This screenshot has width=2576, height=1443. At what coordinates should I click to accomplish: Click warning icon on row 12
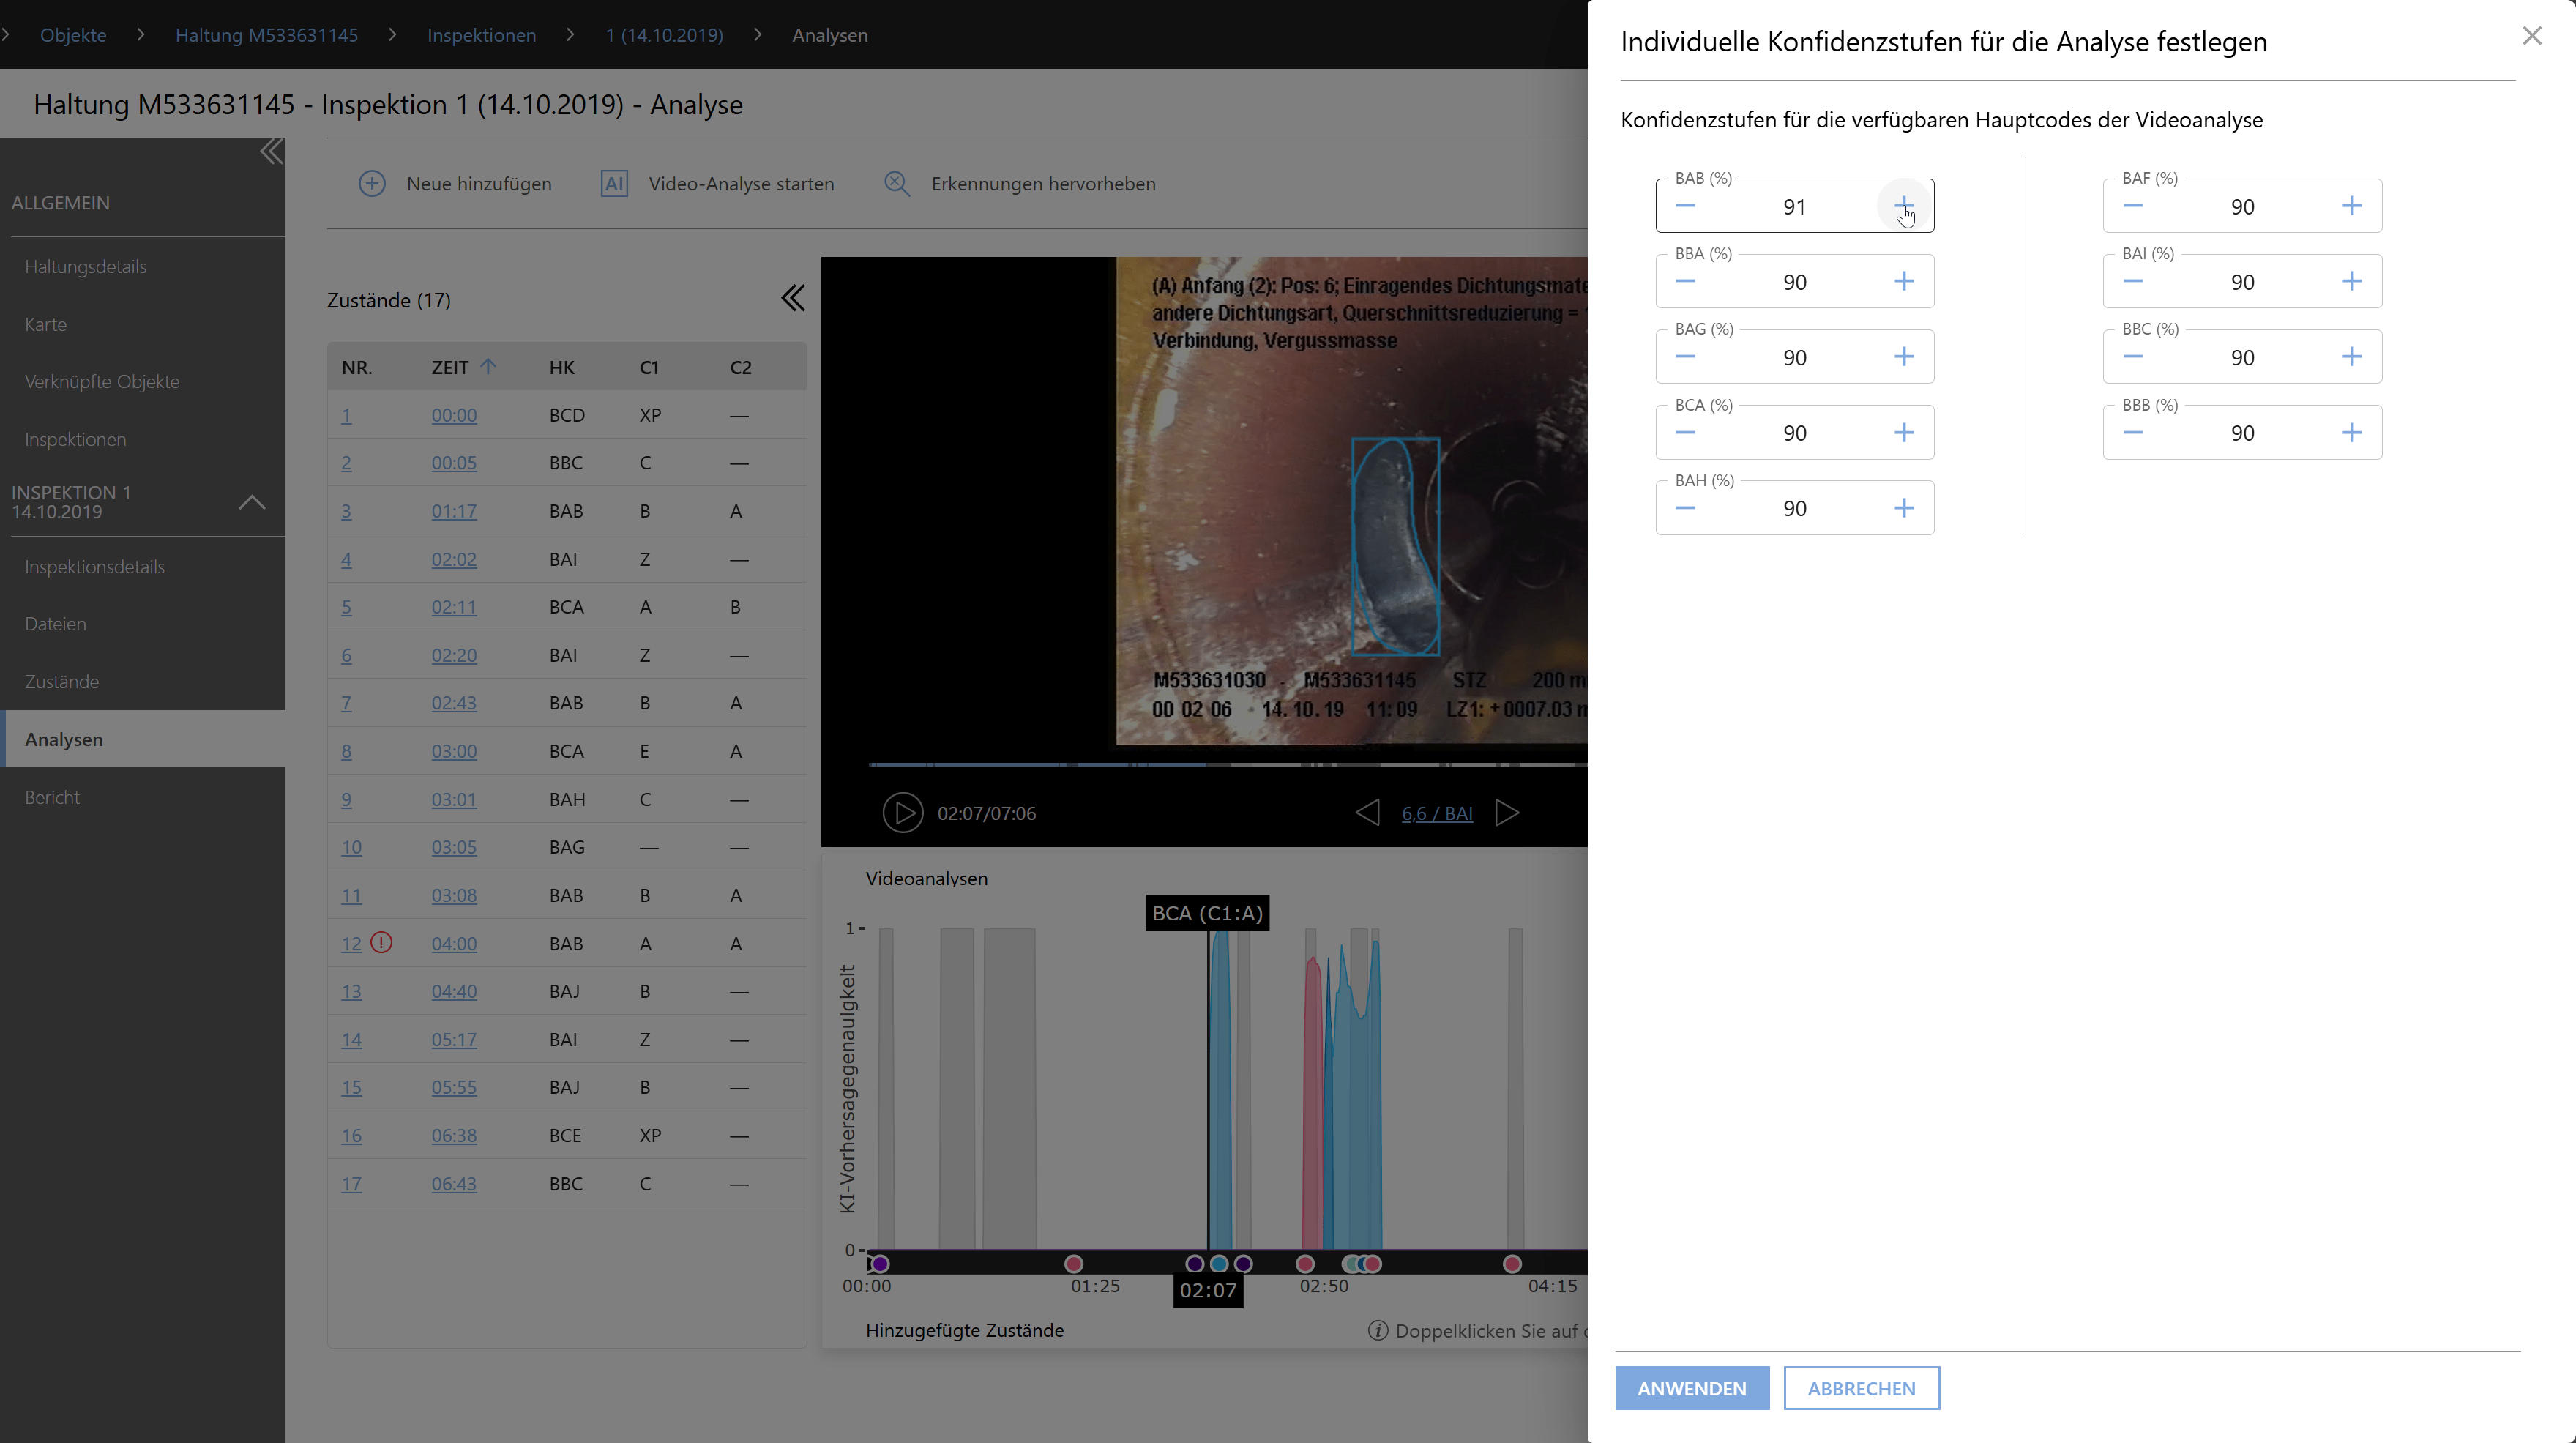[x=381, y=942]
